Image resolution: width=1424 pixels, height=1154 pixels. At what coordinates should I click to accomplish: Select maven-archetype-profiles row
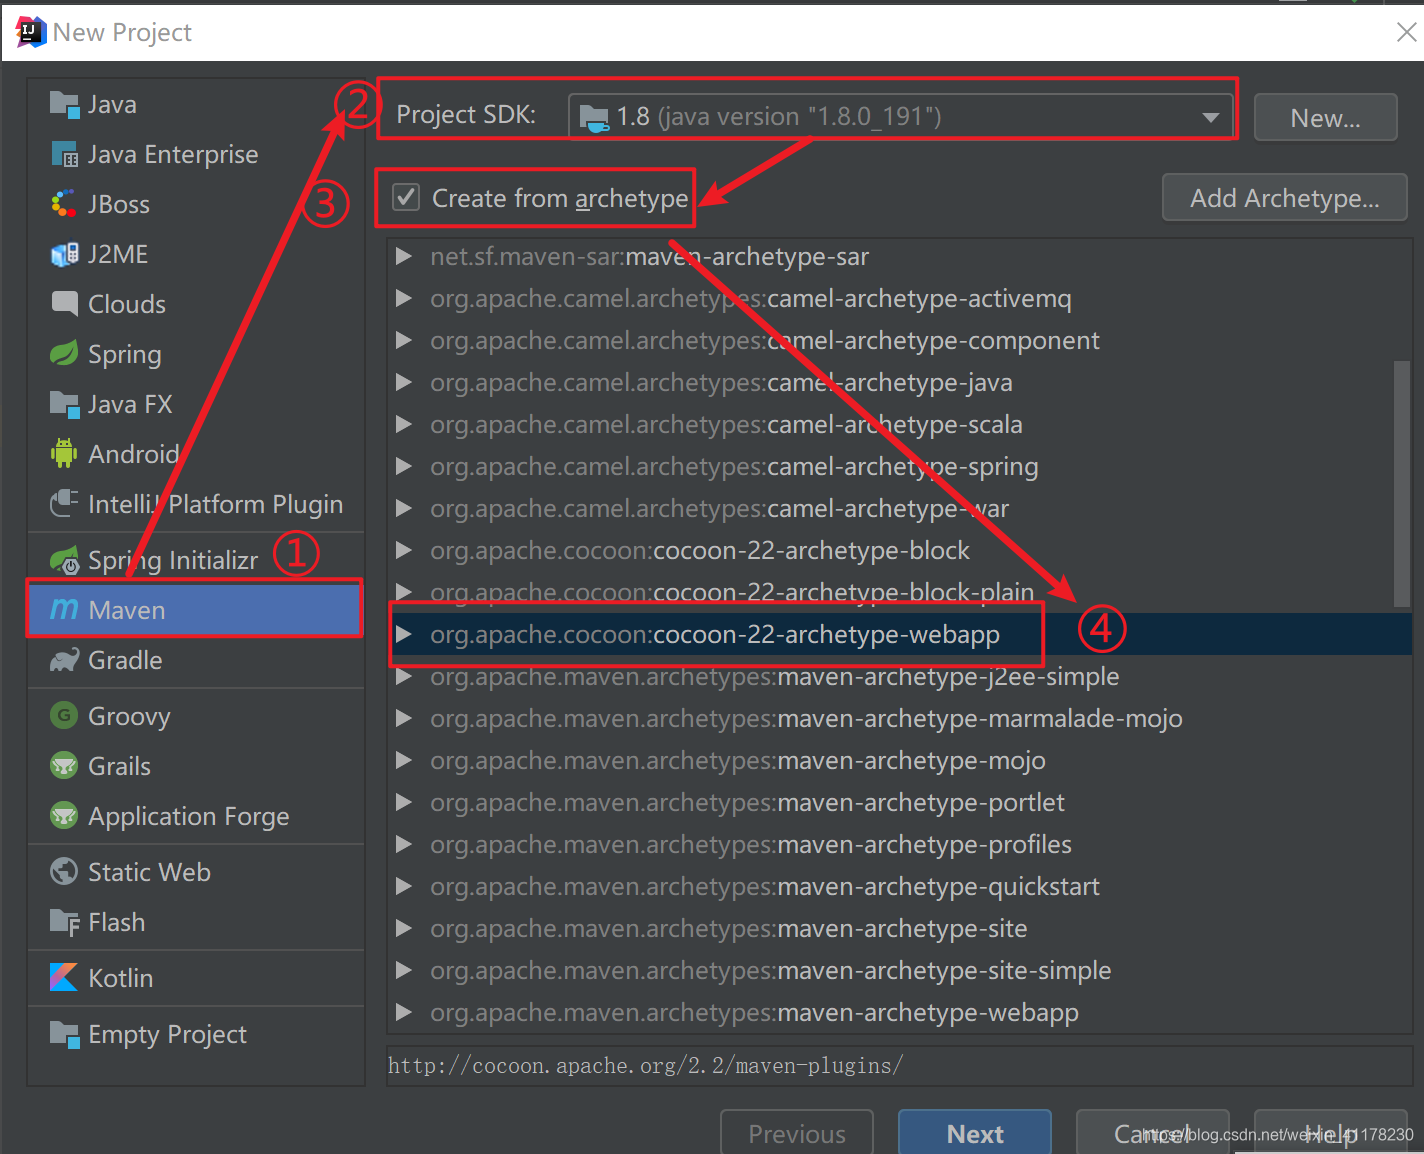tap(900, 844)
